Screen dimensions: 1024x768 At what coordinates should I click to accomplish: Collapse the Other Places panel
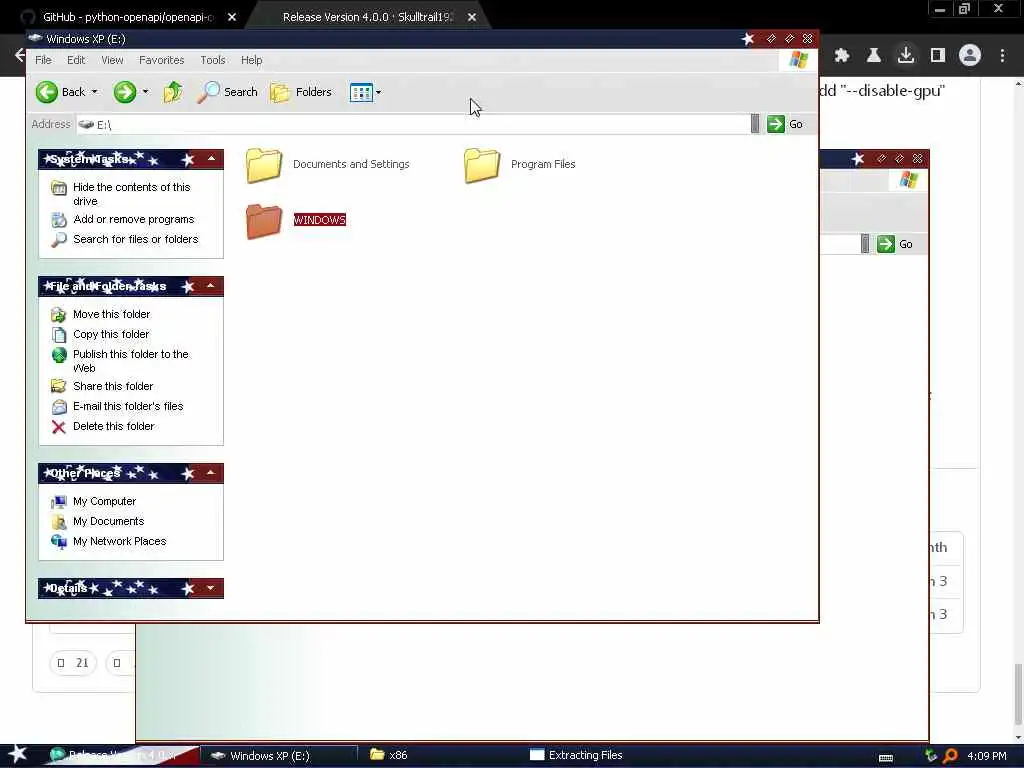point(211,473)
